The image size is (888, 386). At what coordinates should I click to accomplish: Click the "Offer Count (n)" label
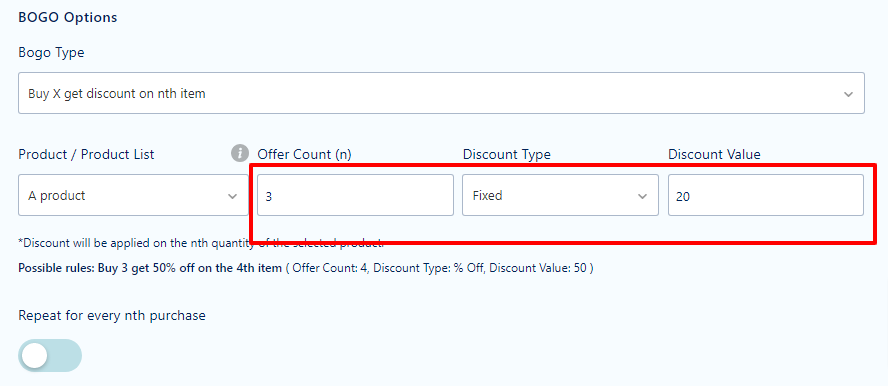point(305,154)
